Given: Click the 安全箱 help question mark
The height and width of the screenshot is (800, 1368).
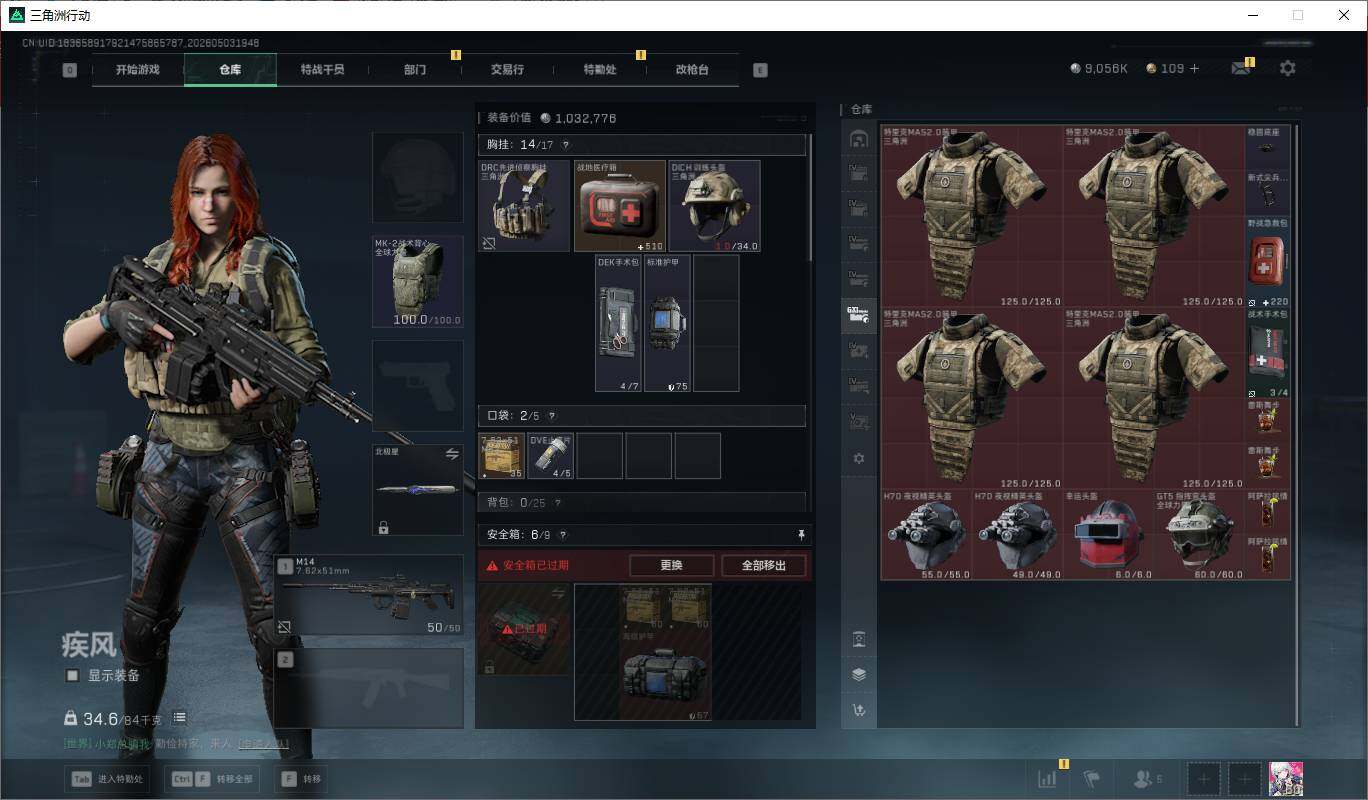Looking at the screenshot, I should click(x=563, y=536).
